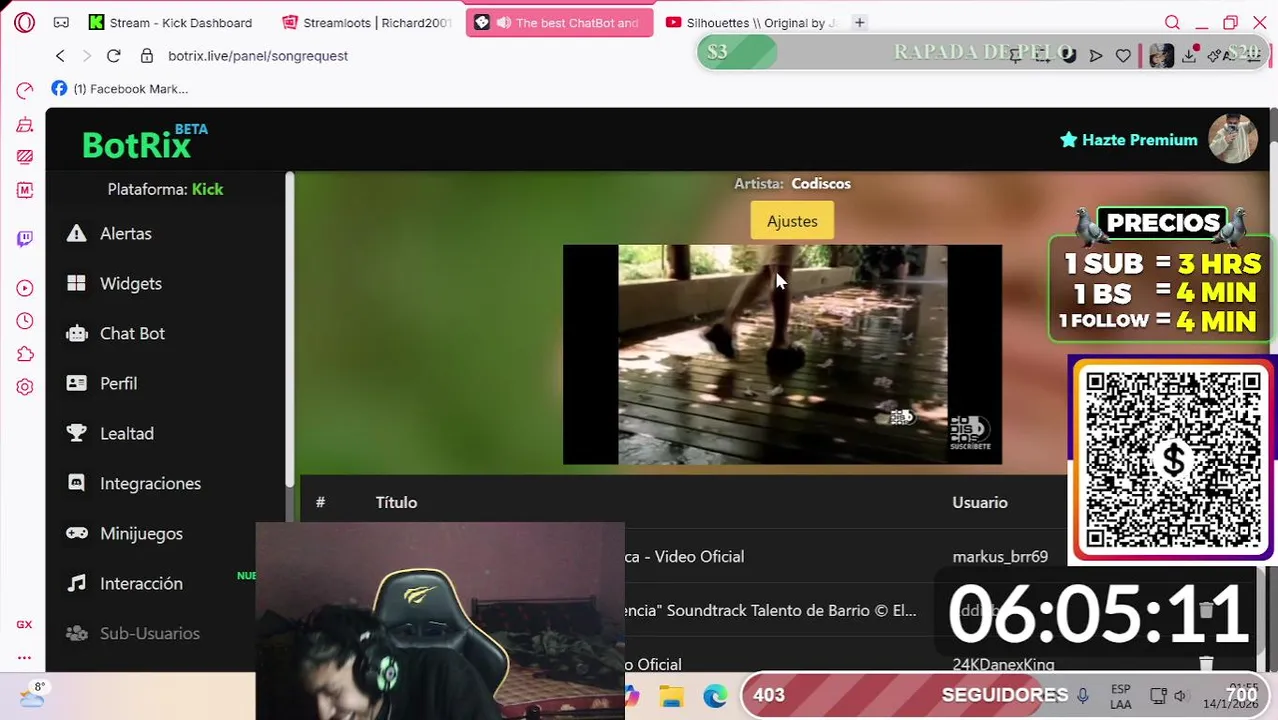Open the Facebook Marketplace bookmark
Viewport: 1278px width, 720px height.
tap(120, 89)
